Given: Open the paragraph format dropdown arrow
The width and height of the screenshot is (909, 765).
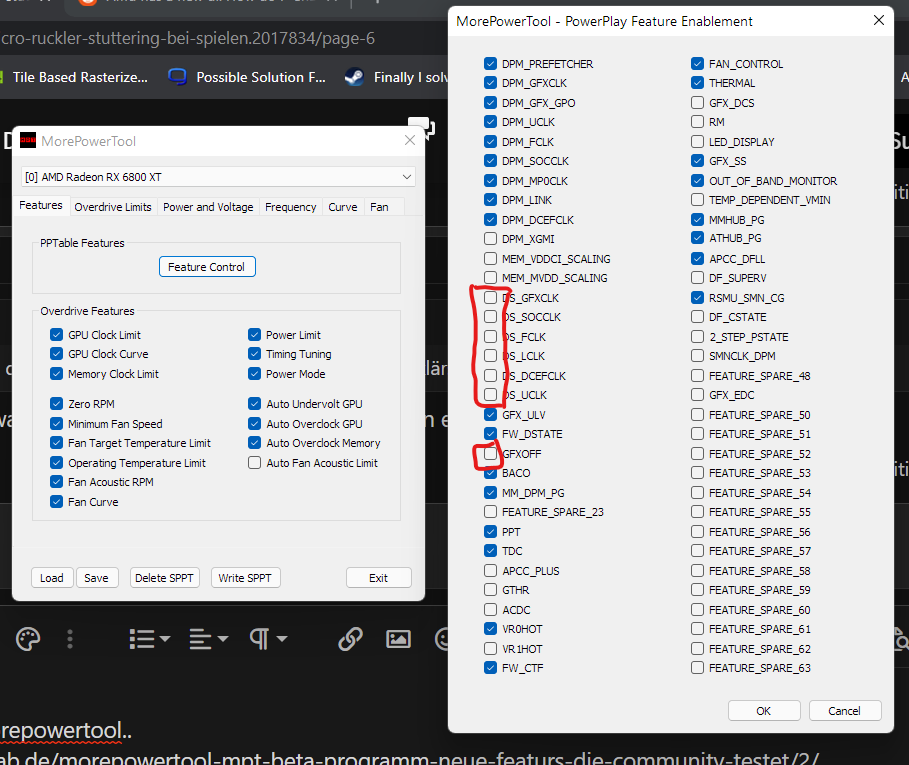Looking at the screenshot, I should pyautogui.click(x=282, y=639).
